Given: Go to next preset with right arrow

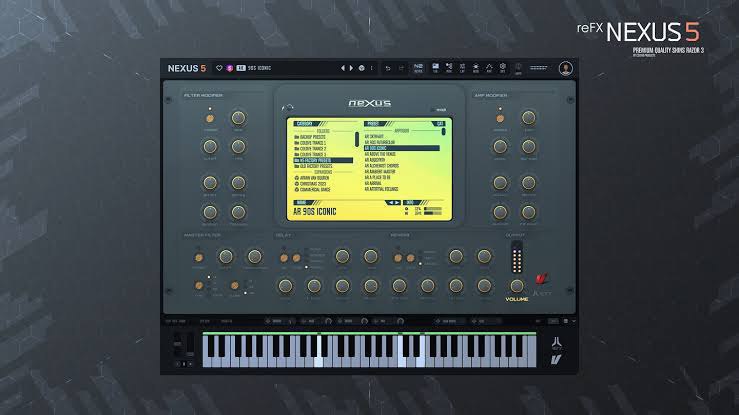Looking at the screenshot, I should click(x=351, y=68).
